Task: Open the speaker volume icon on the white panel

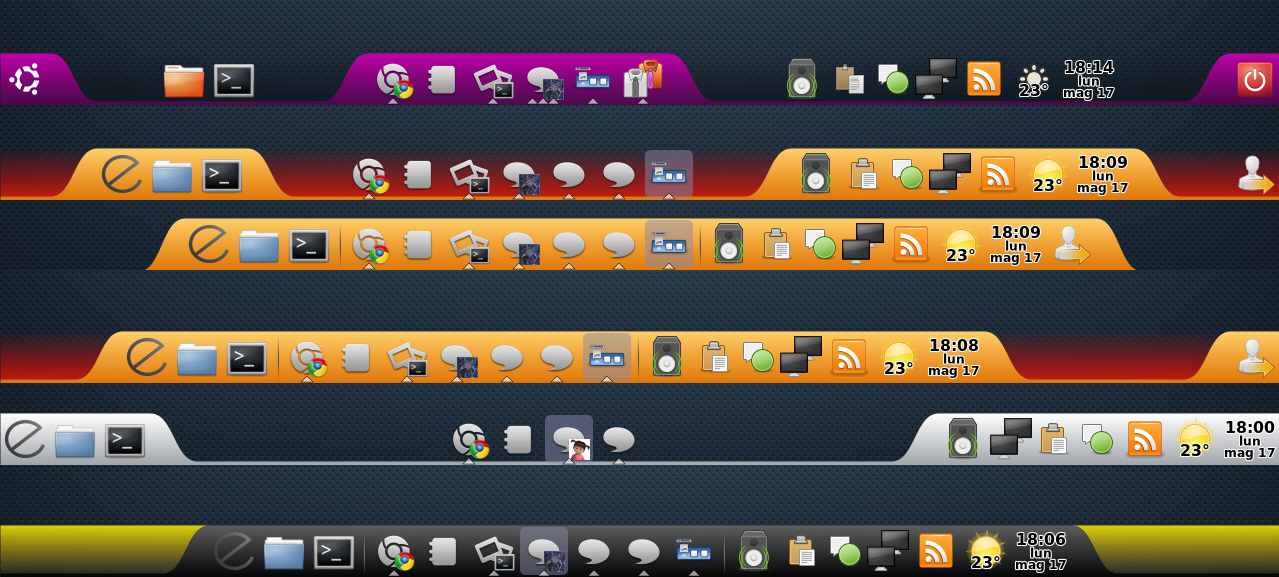Action: pos(962,438)
